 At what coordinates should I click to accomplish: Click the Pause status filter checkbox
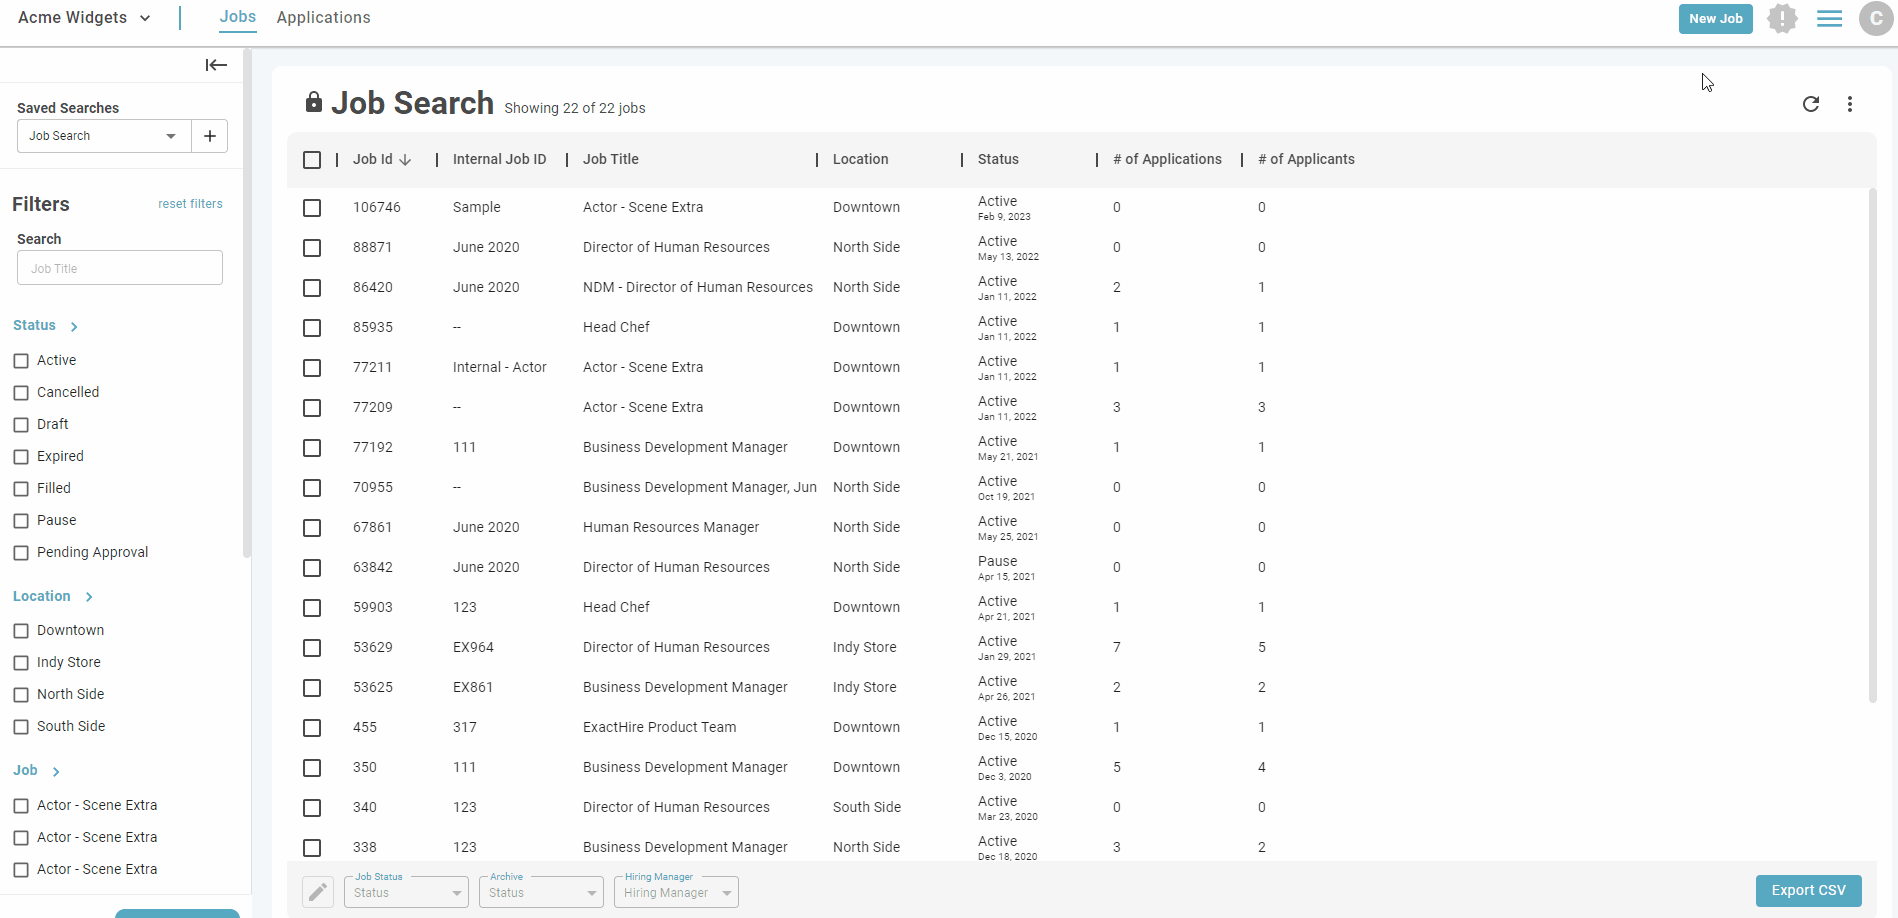point(21,521)
